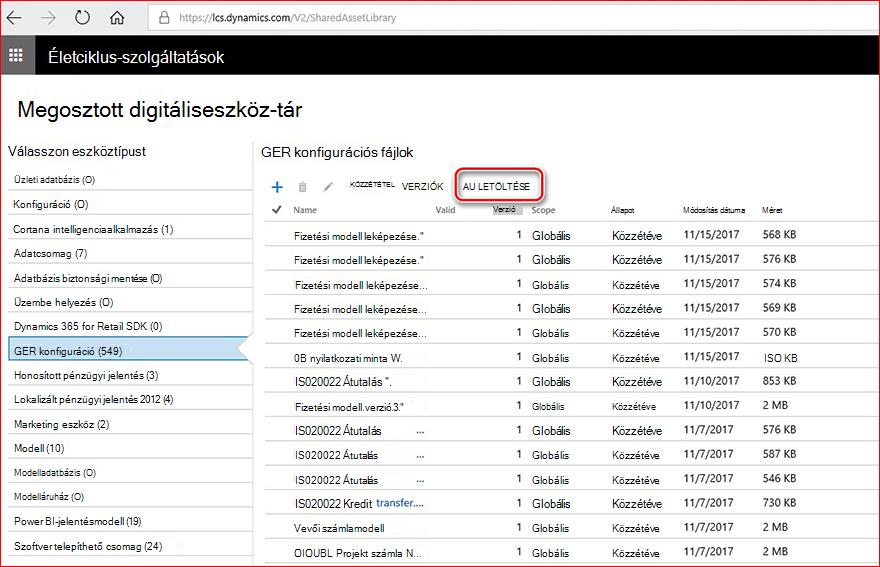The image size is (880, 567).
Task: Click the 11/10/2017 date of IS020022 Átutalás
Action: point(711,381)
